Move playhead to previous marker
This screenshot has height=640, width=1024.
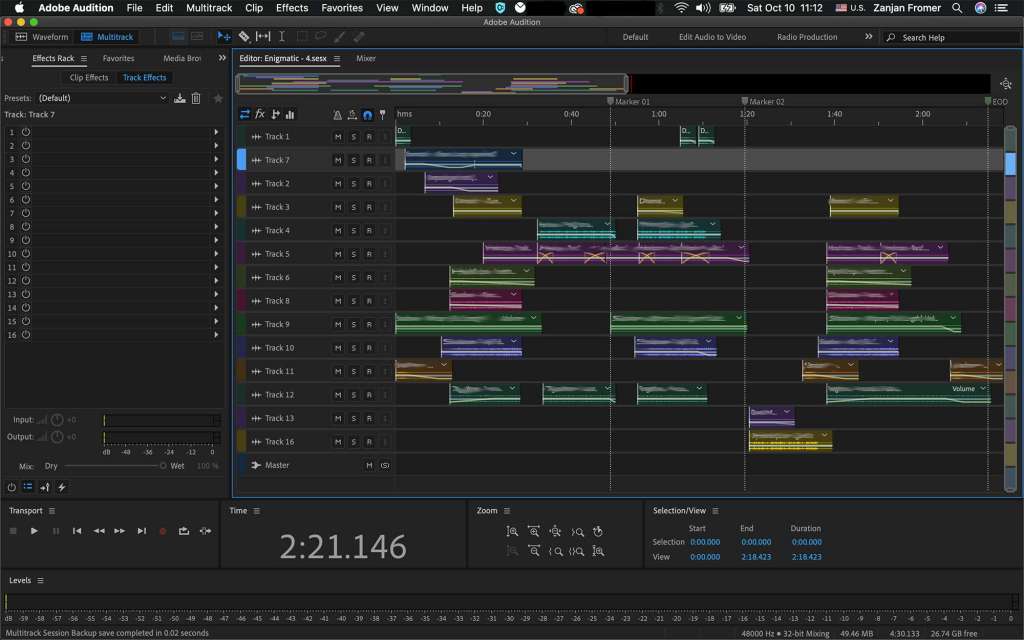click(77, 531)
